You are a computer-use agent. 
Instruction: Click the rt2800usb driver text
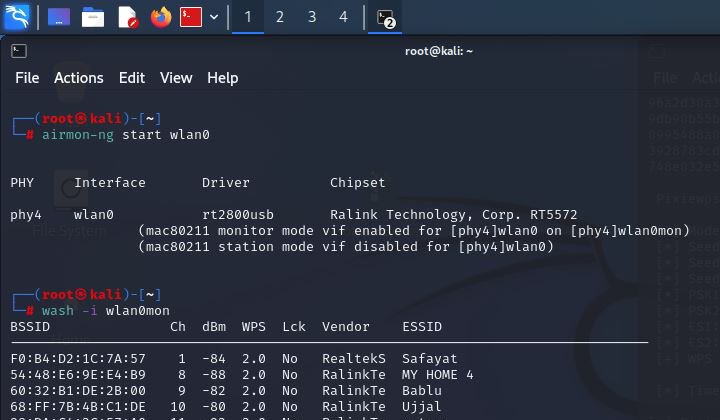point(238,214)
